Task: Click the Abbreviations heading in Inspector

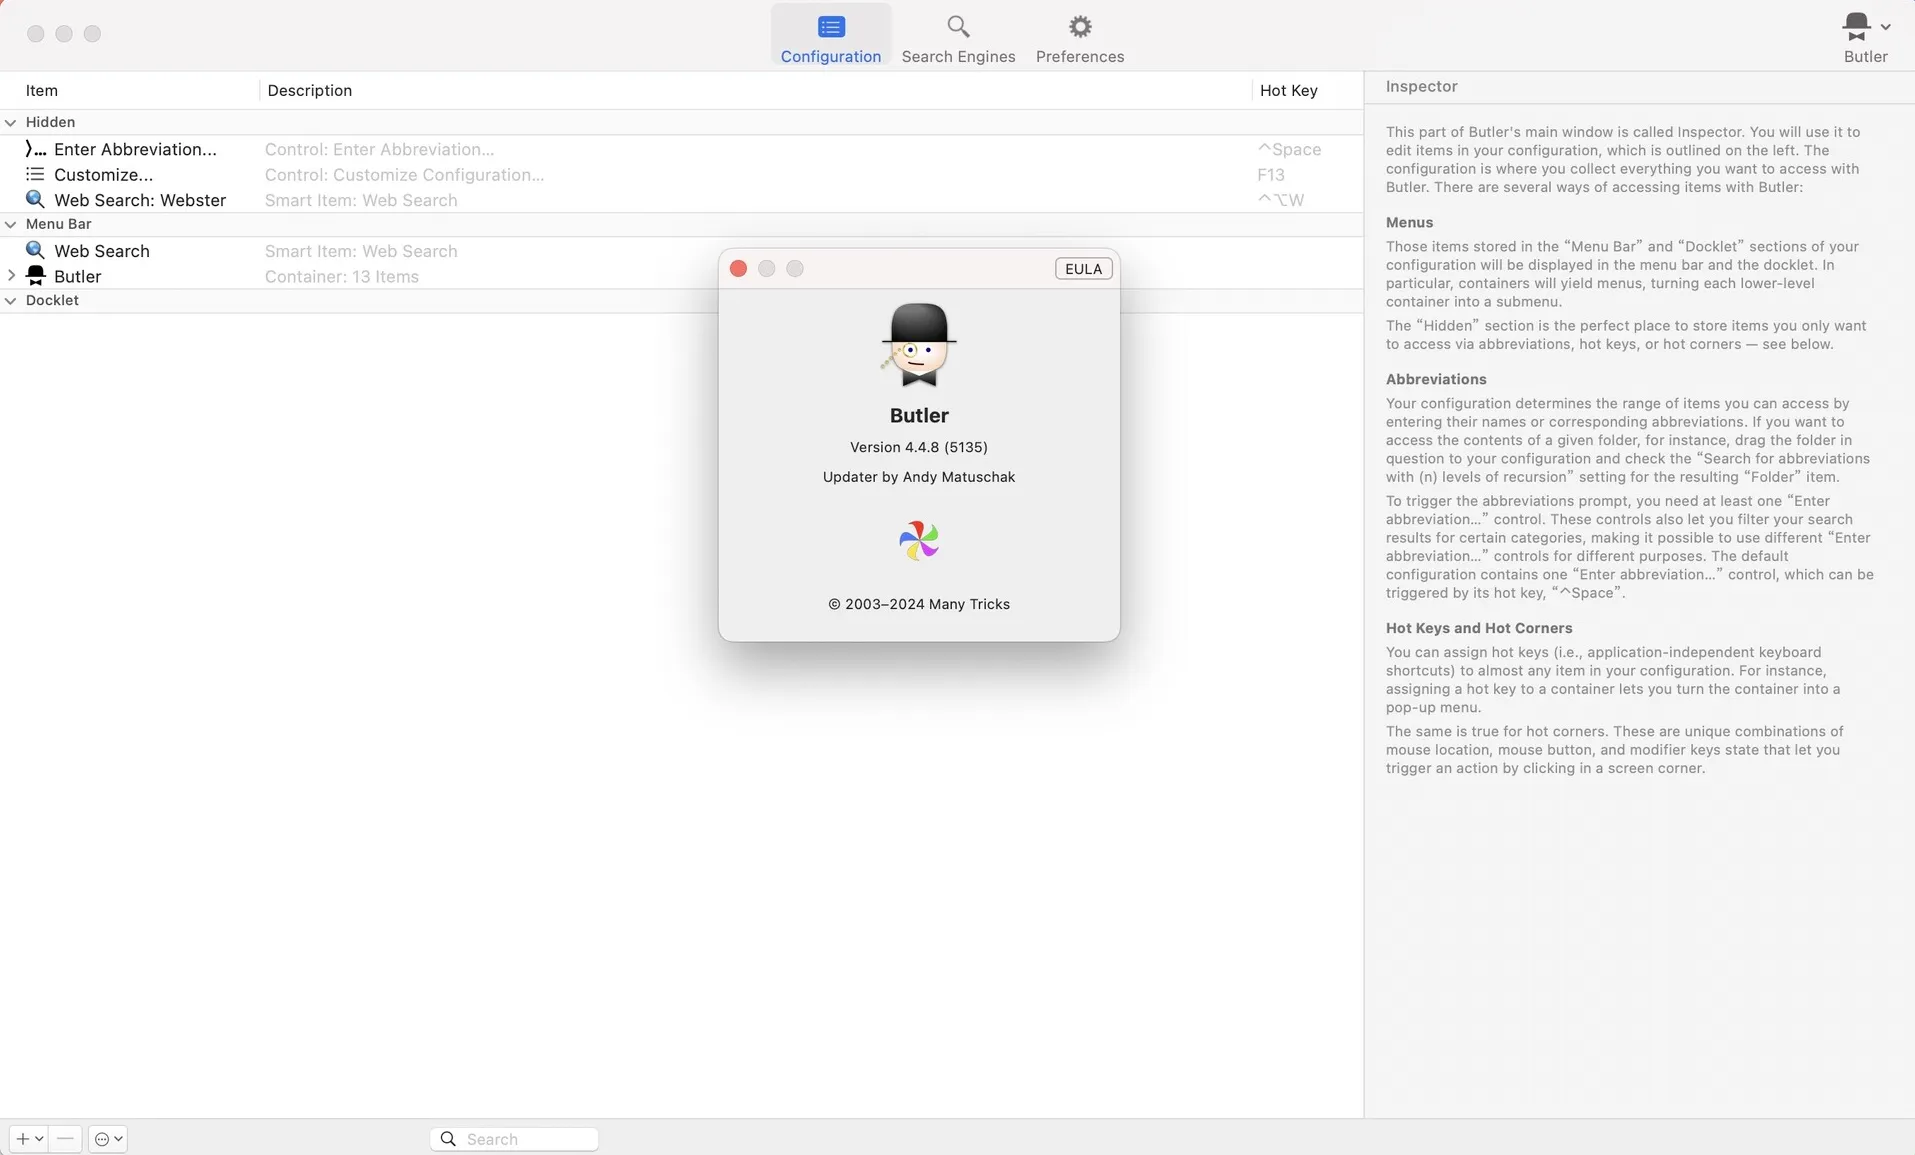Action: [1435, 379]
